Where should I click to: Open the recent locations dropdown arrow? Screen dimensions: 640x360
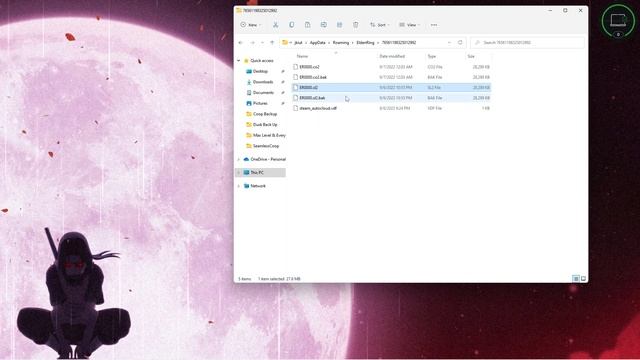point(262,42)
